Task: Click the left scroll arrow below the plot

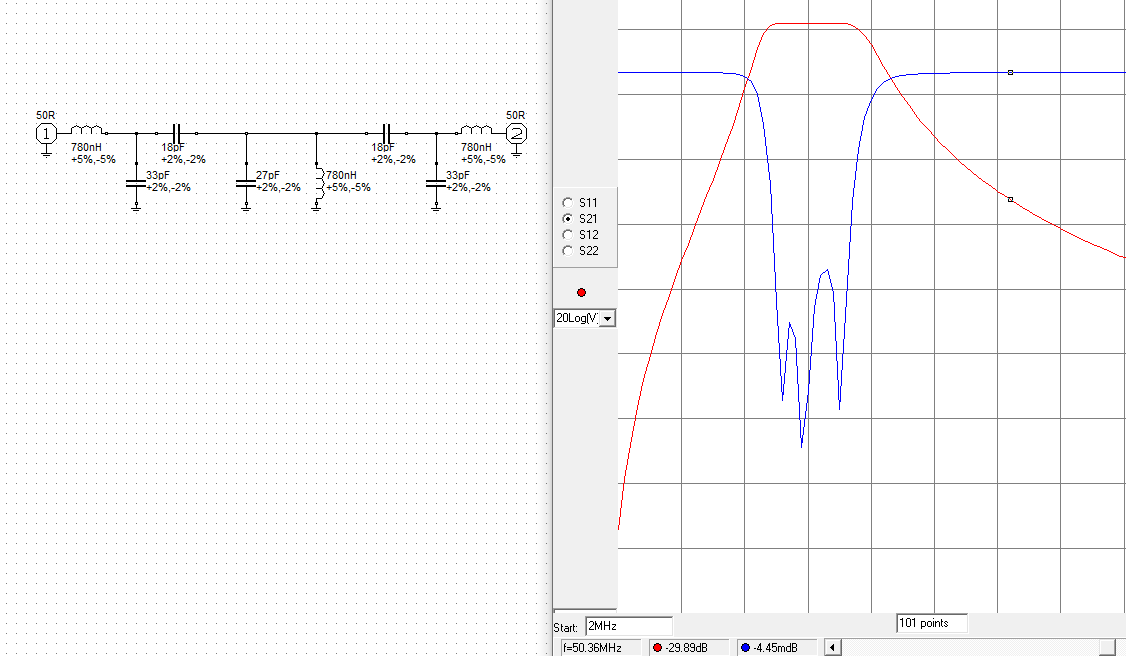Action: [x=830, y=648]
